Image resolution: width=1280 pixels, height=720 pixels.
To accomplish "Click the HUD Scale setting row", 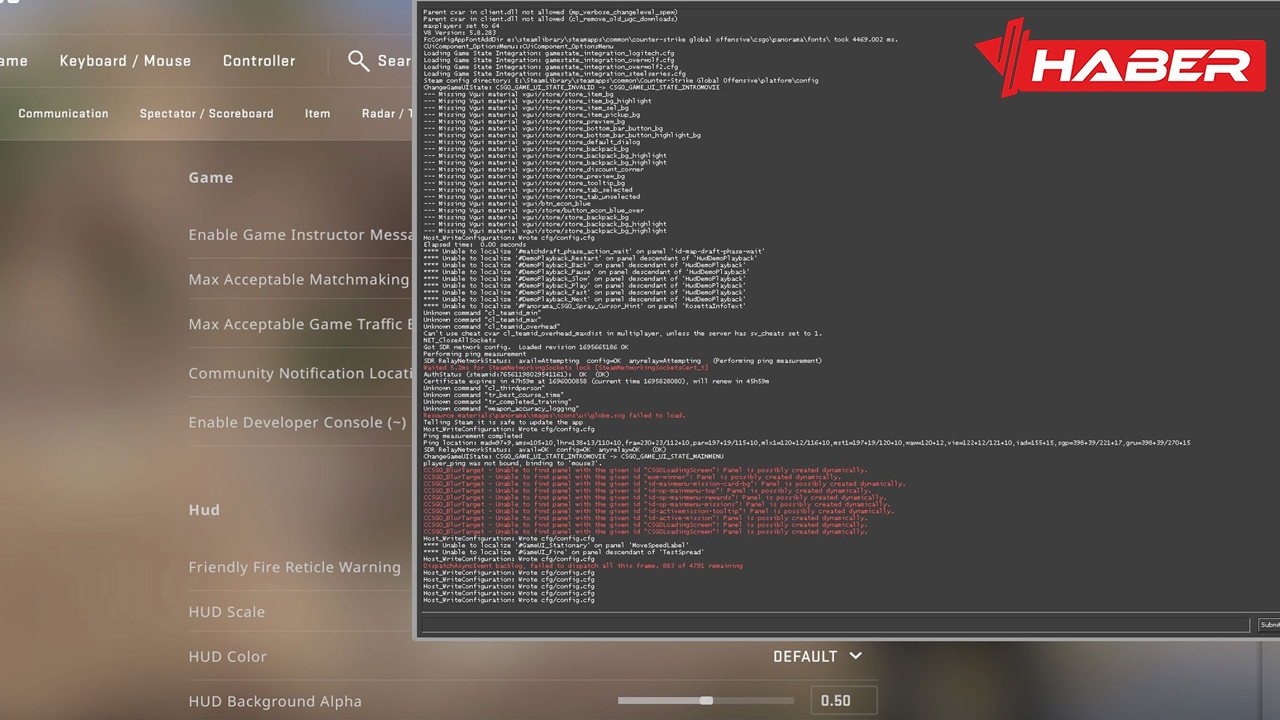I will click(227, 612).
